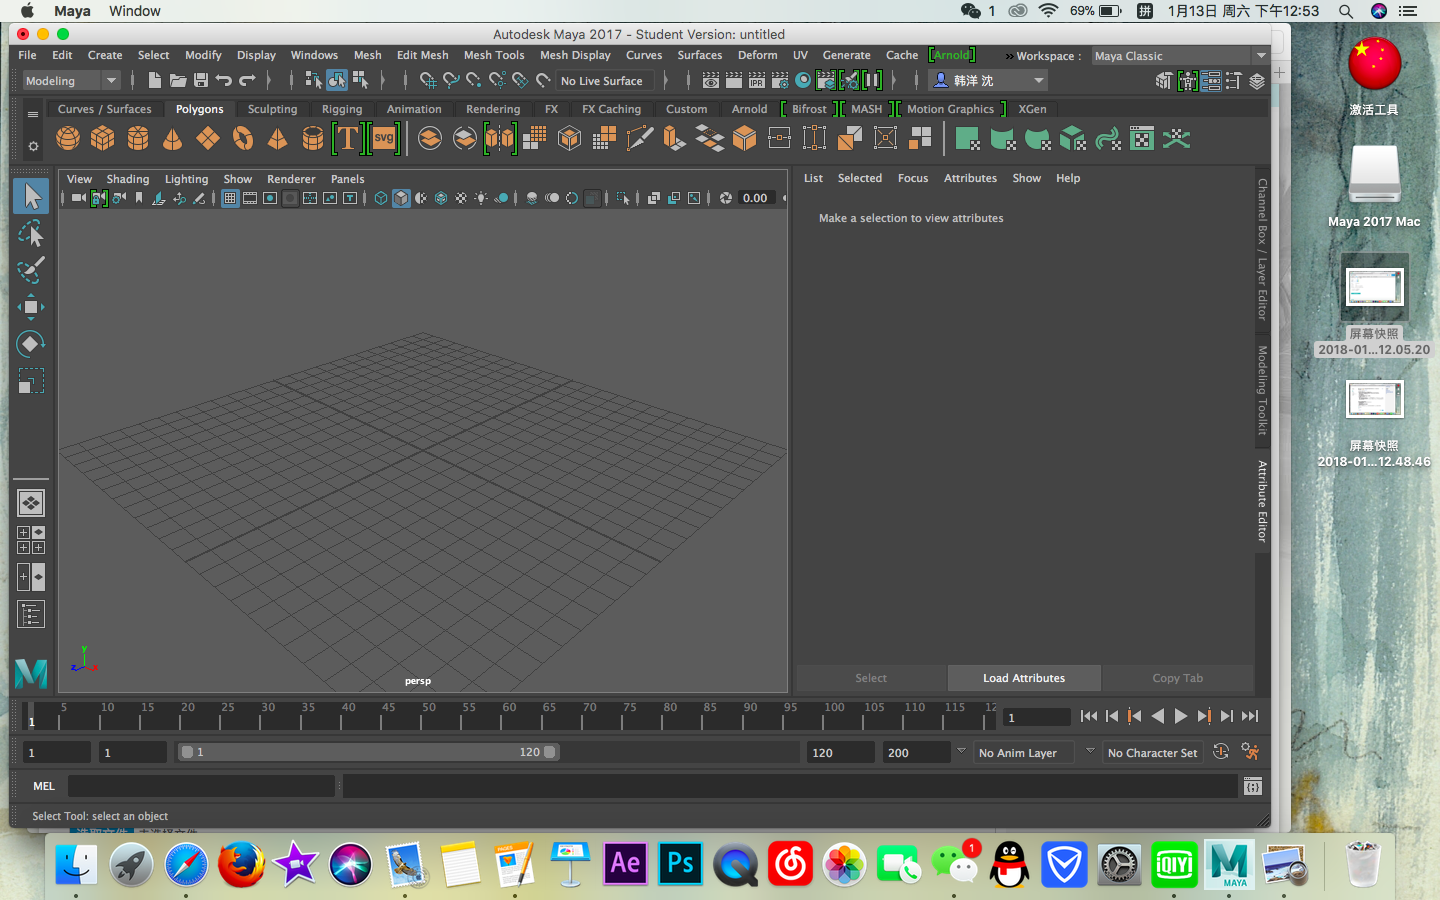Open the Channel Box / Layer Editor tab

(1262, 249)
